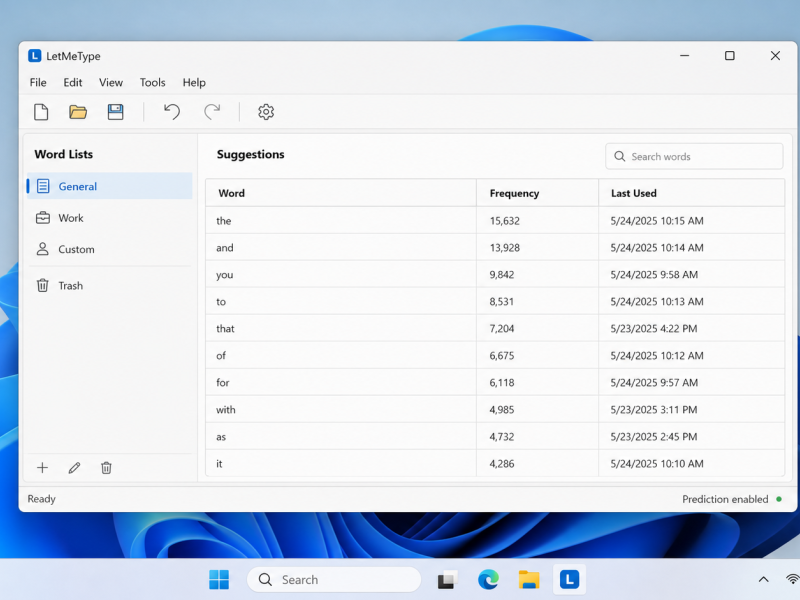This screenshot has width=800, height=600.
Task: Open Task View from the taskbar
Action: (446, 580)
